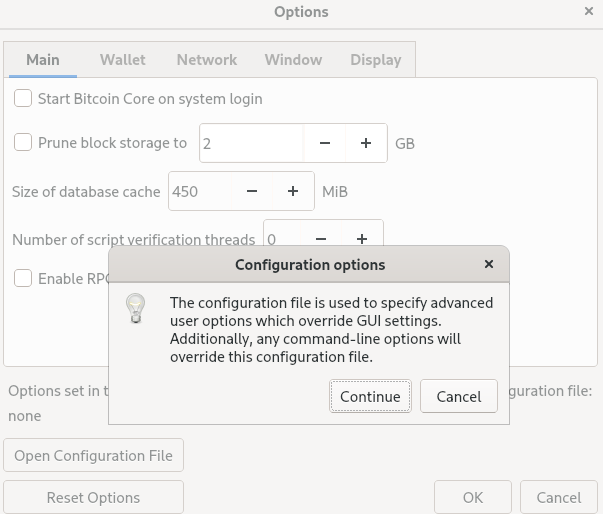Open the Network tab
Image resolution: width=603 pixels, height=514 pixels.
(x=207, y=60)
